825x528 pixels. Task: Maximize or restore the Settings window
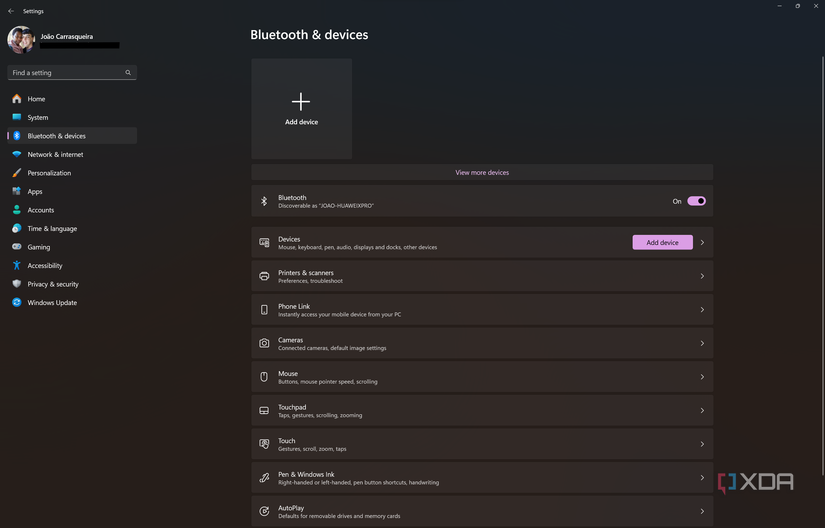[798, 6]
